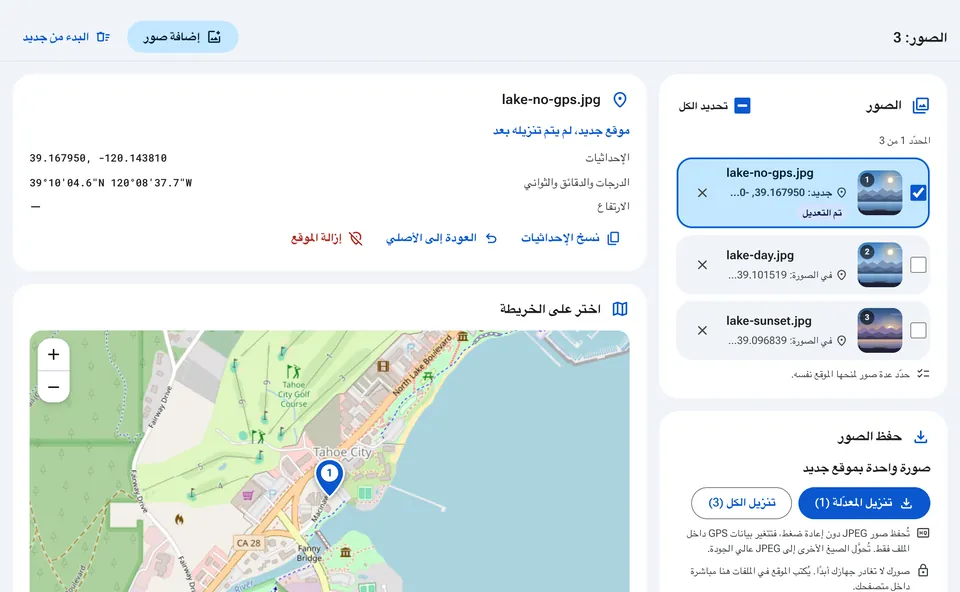Check the lake-day.jpg checkbox

click(x=918, y=265)
